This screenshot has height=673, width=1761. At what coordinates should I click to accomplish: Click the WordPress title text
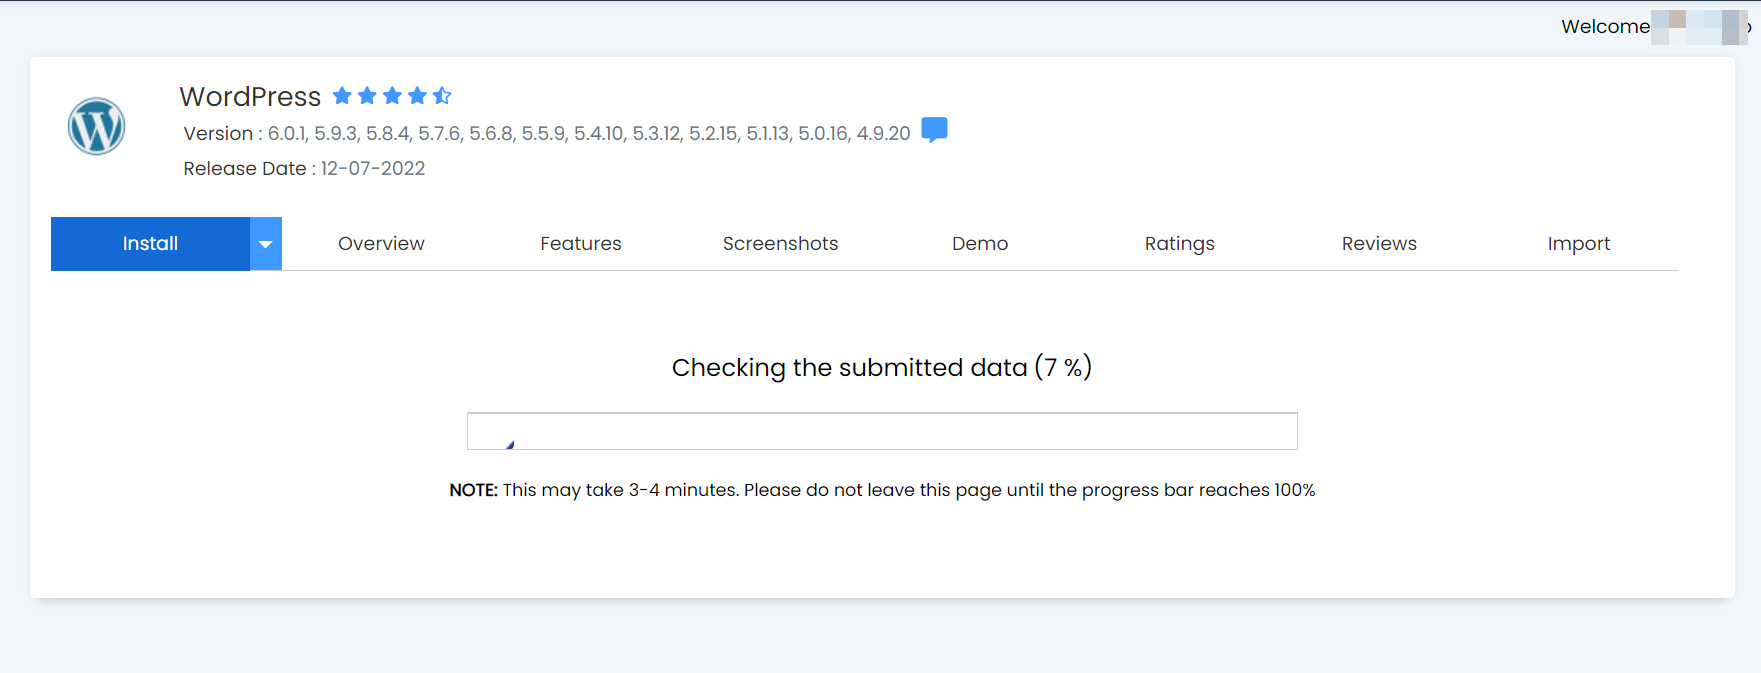coord(250,97)
